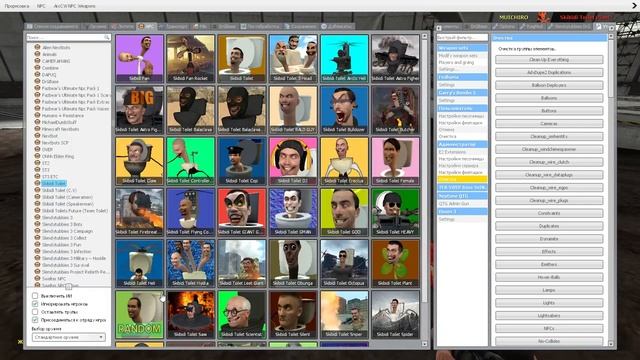Click the Cameras cleanup button
The image size is (640, 360).
549,124
